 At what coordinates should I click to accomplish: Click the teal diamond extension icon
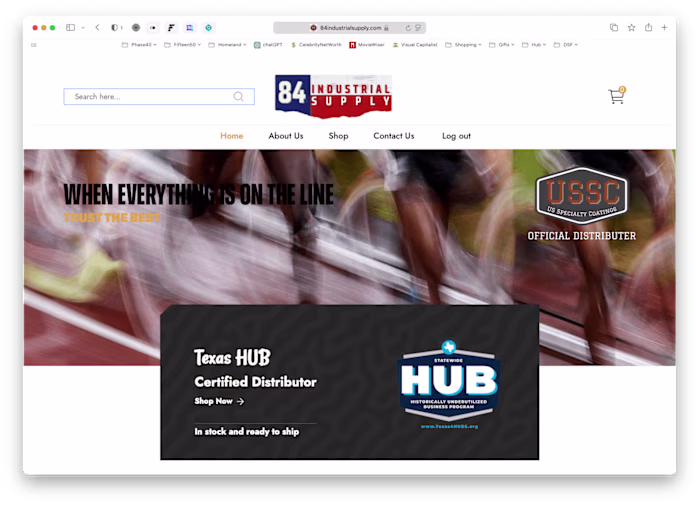(x=208, y=28)
